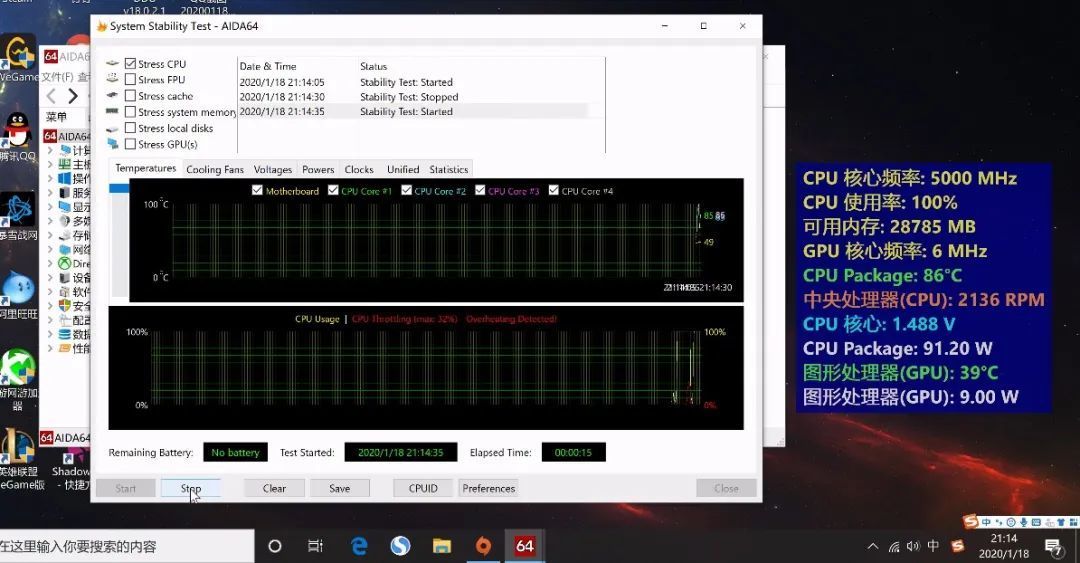Launch Microsoft Edge from the taskbar
Image resolution: width=1080 pixels, height=563 pixels.
coord(359,546)
